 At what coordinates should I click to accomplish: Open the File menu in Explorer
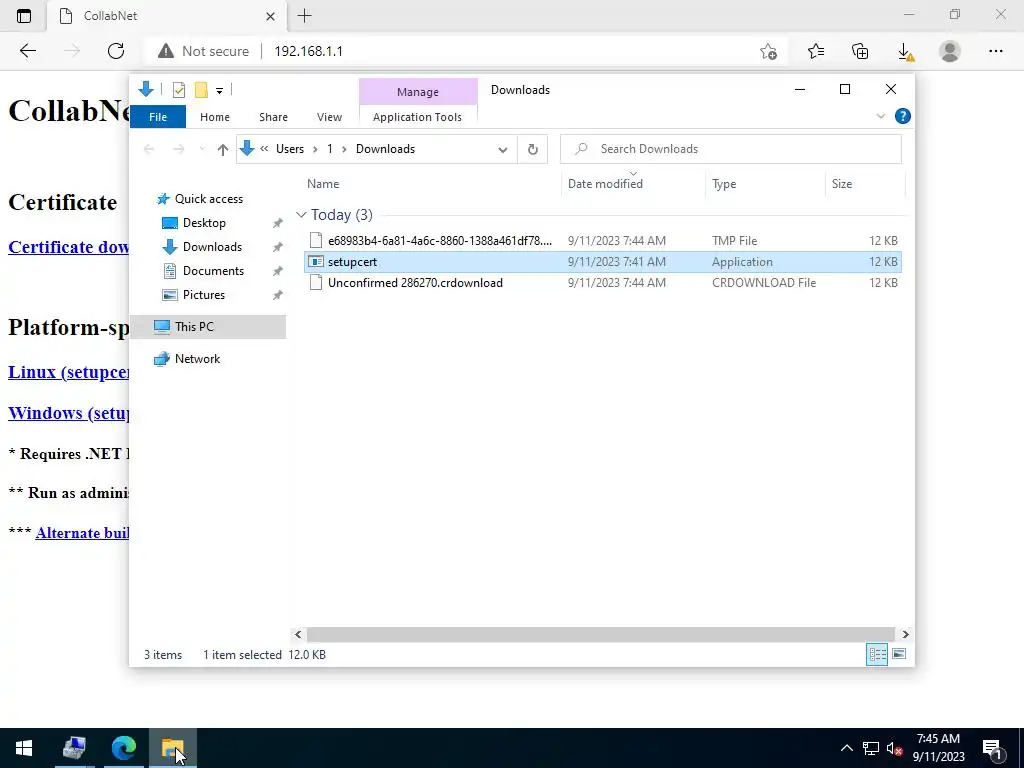pyautogui.click(x=158, y=117)
